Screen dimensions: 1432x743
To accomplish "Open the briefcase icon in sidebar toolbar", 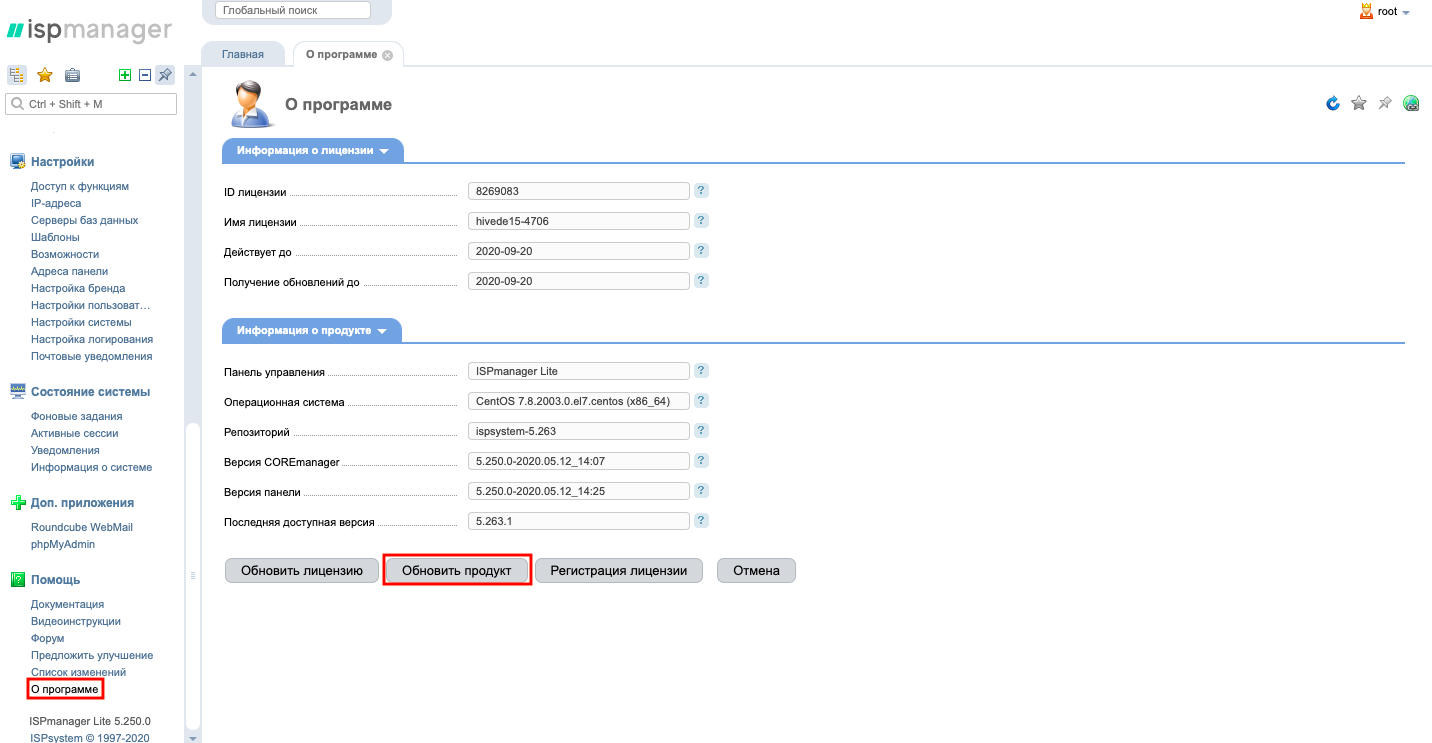I will pyautogui.click(x=72, y=75).
